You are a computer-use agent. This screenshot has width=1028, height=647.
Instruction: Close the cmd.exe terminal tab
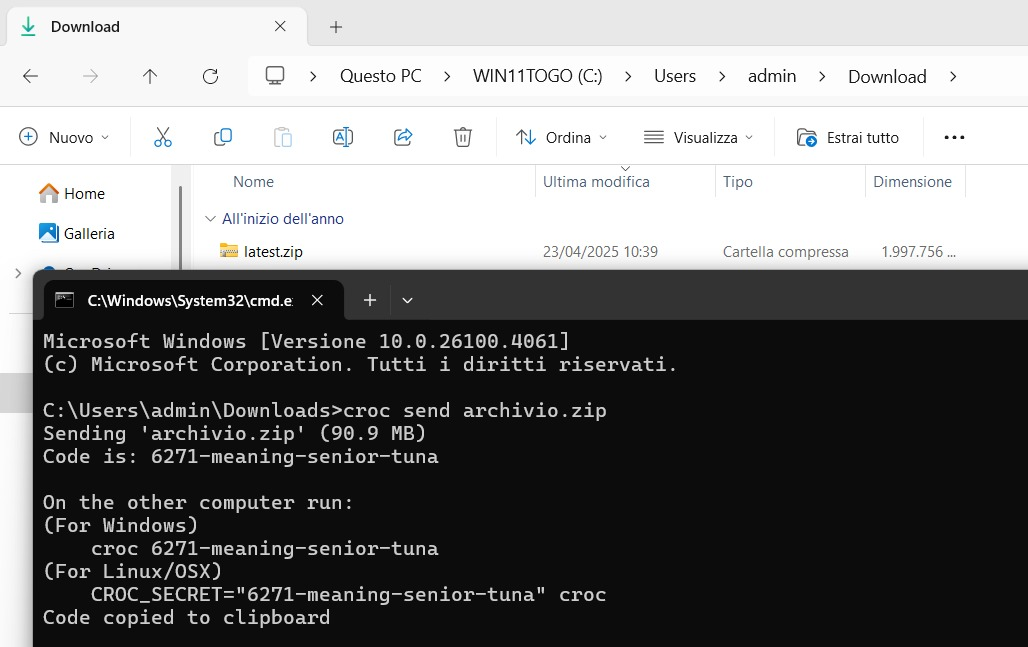[317, 300]
